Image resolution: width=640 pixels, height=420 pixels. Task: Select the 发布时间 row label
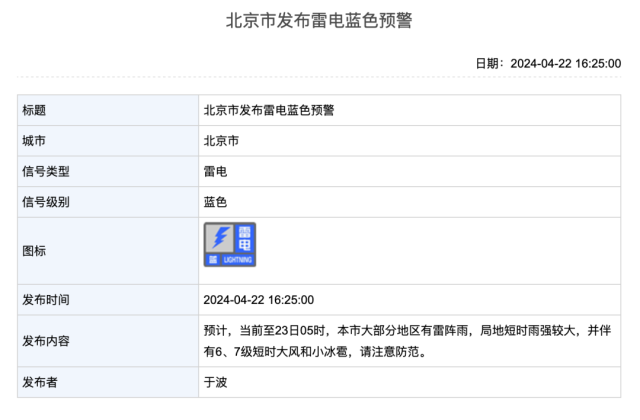pos(46,300)
